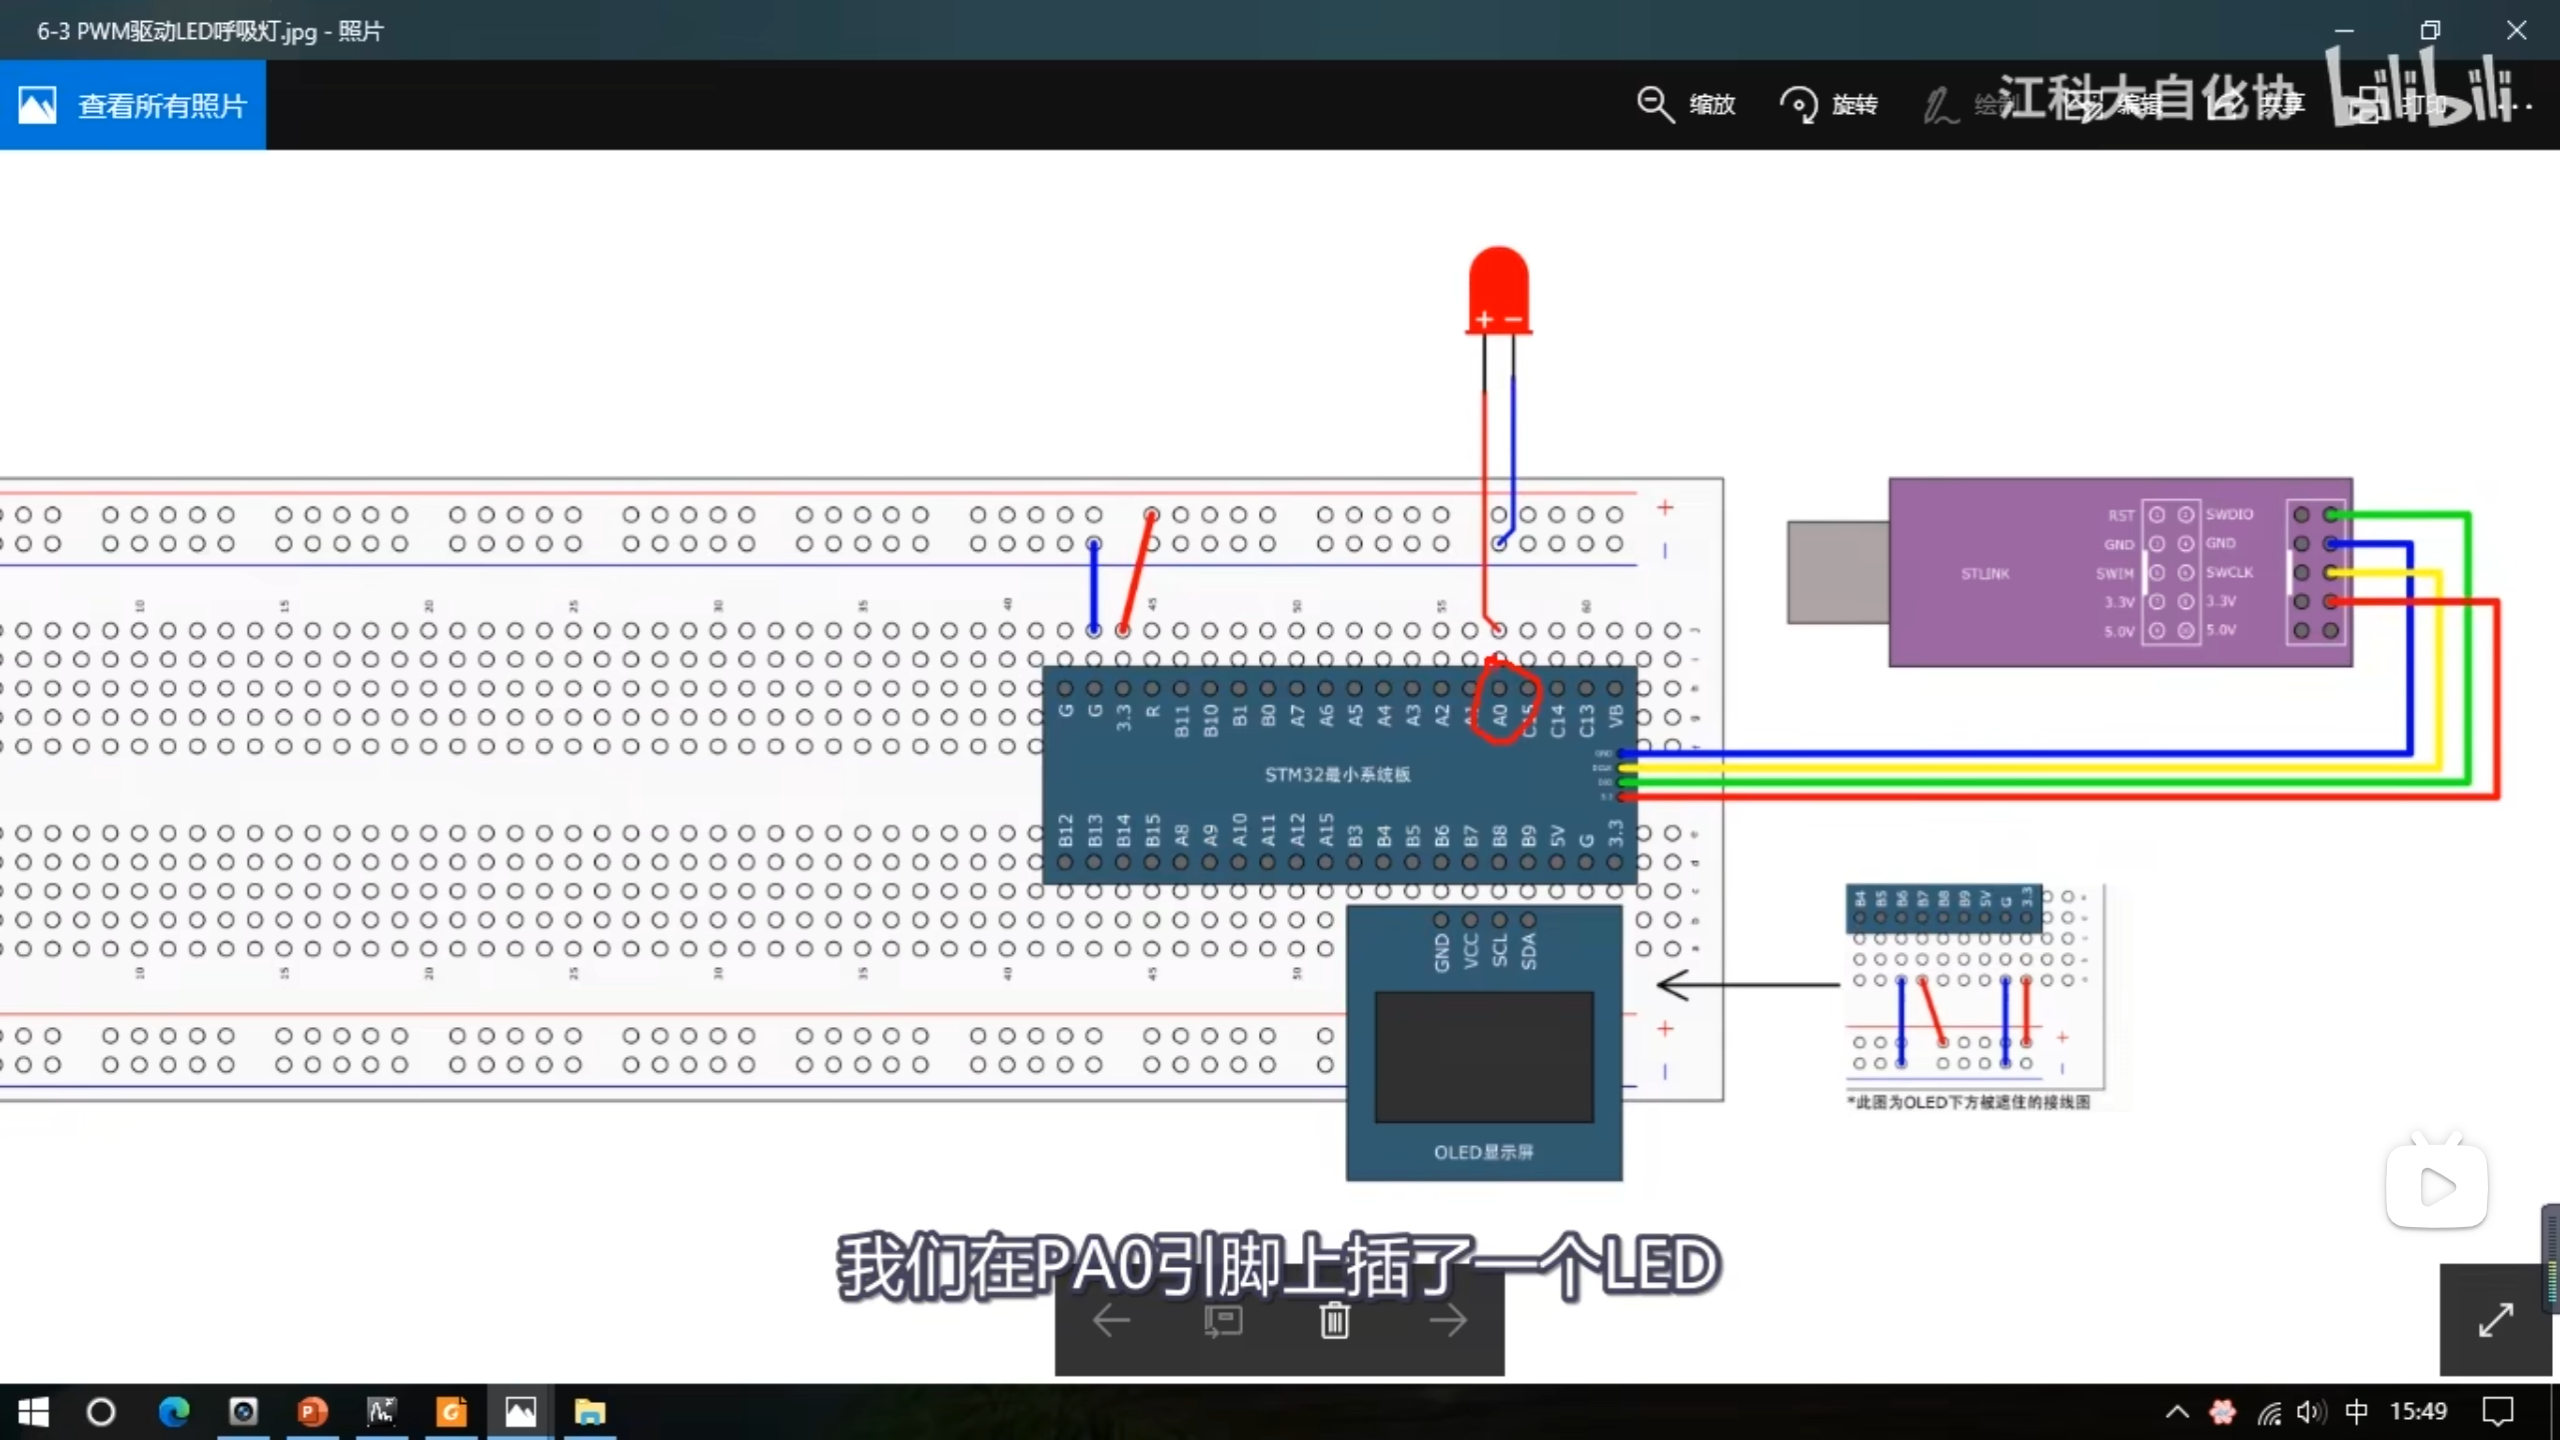
Task: Open the draw (绘制) pen tool
Action: click(1940, 105)
